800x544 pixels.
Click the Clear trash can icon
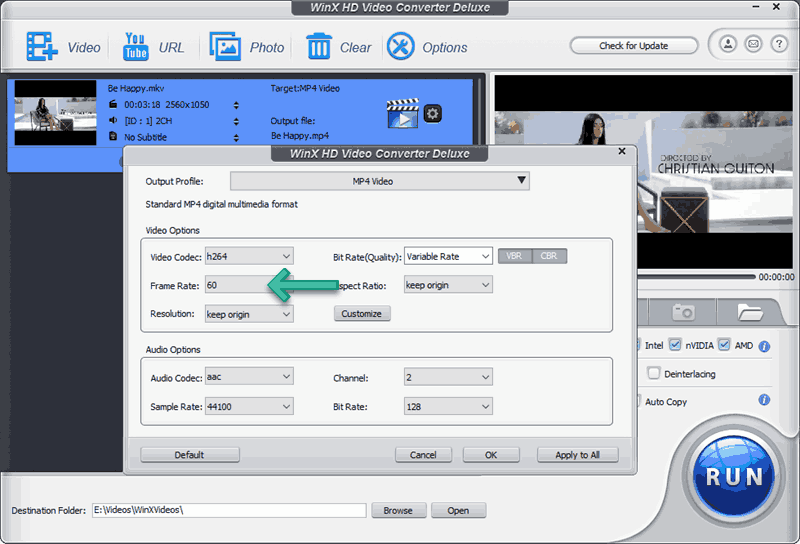point(319,46)
